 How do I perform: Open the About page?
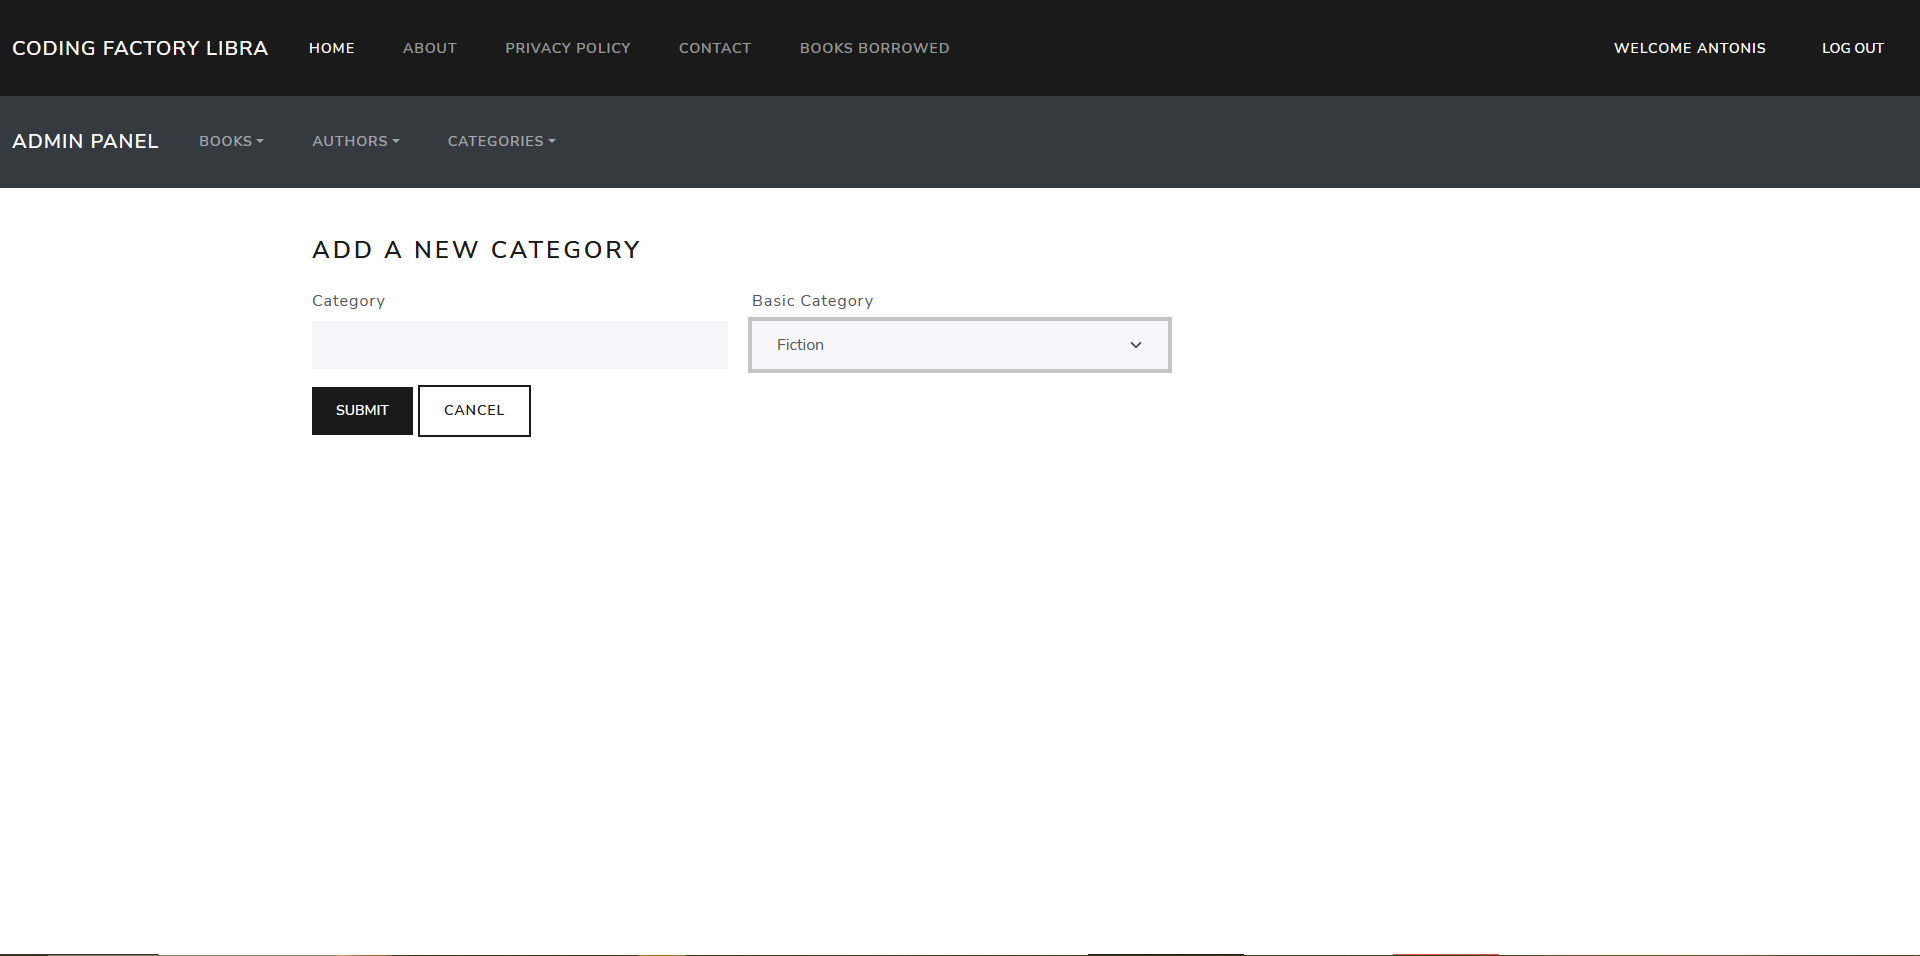(429, 48)
